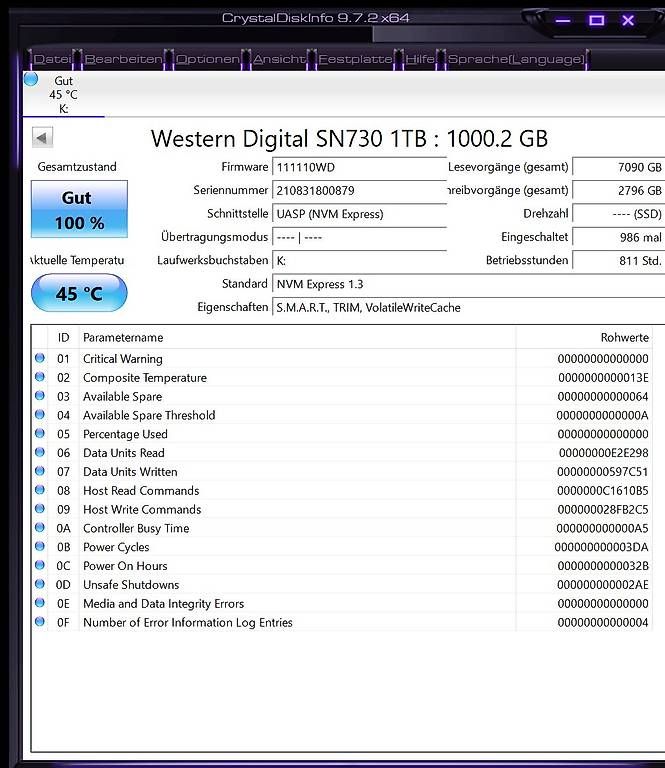Maximize the CrystalDiskInfo window
Viewport: 665px width, 768px height.
[596, 21]
